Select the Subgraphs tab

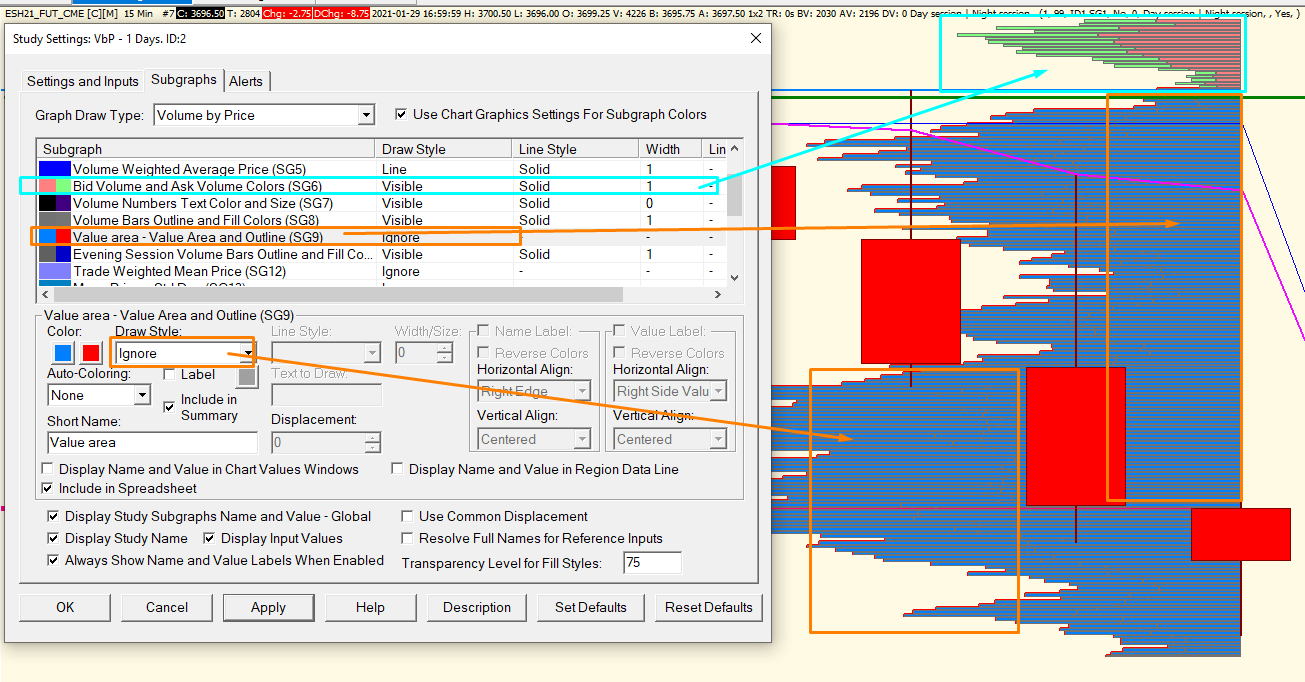tap(184, 79)
